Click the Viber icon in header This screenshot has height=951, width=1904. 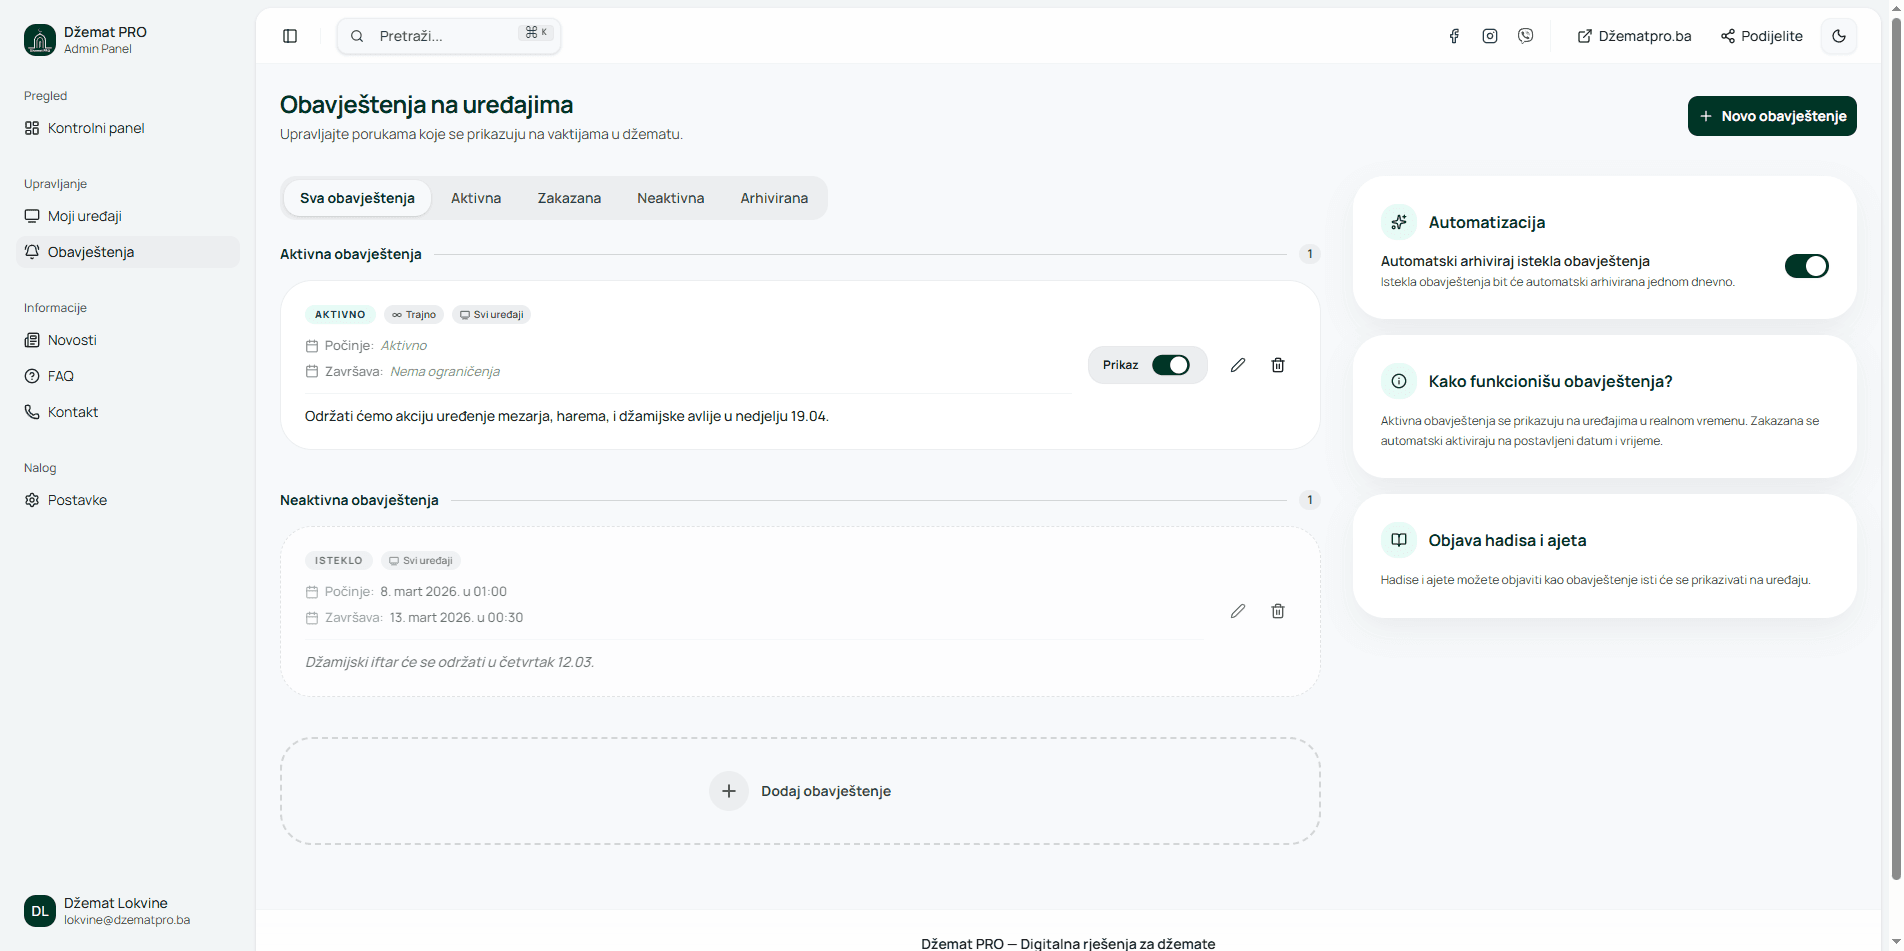coord(1525,36)
